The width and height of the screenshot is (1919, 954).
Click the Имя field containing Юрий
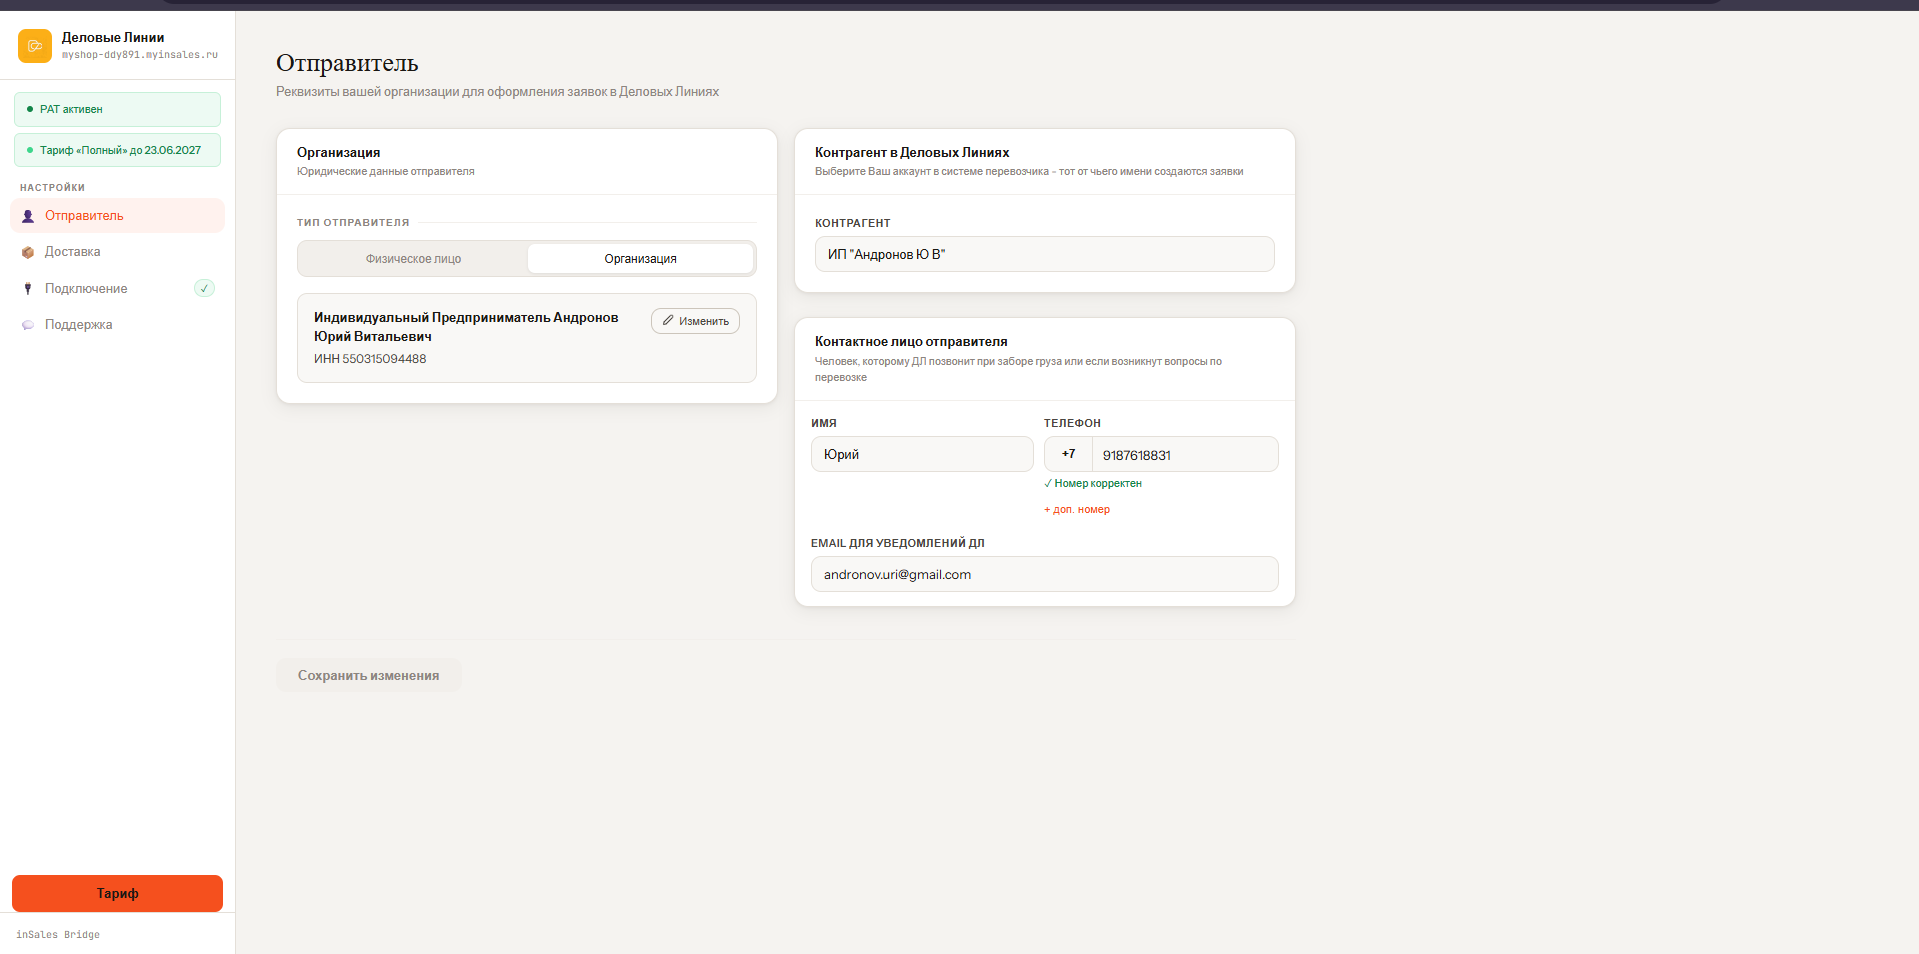(922, 454)
